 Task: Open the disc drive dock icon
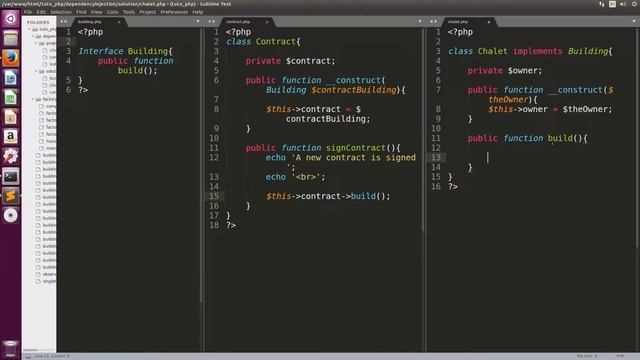[11, 215]
